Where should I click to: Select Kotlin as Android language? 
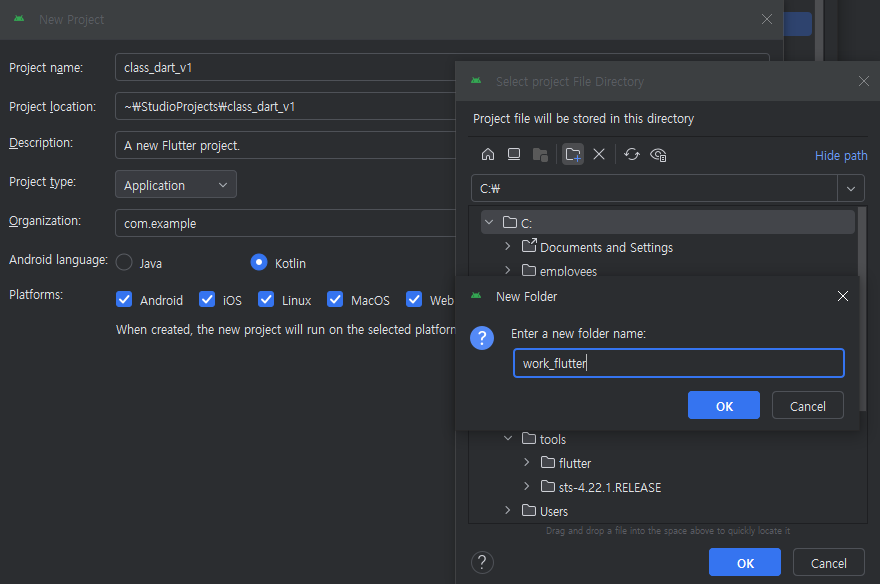tap(259, 262)
